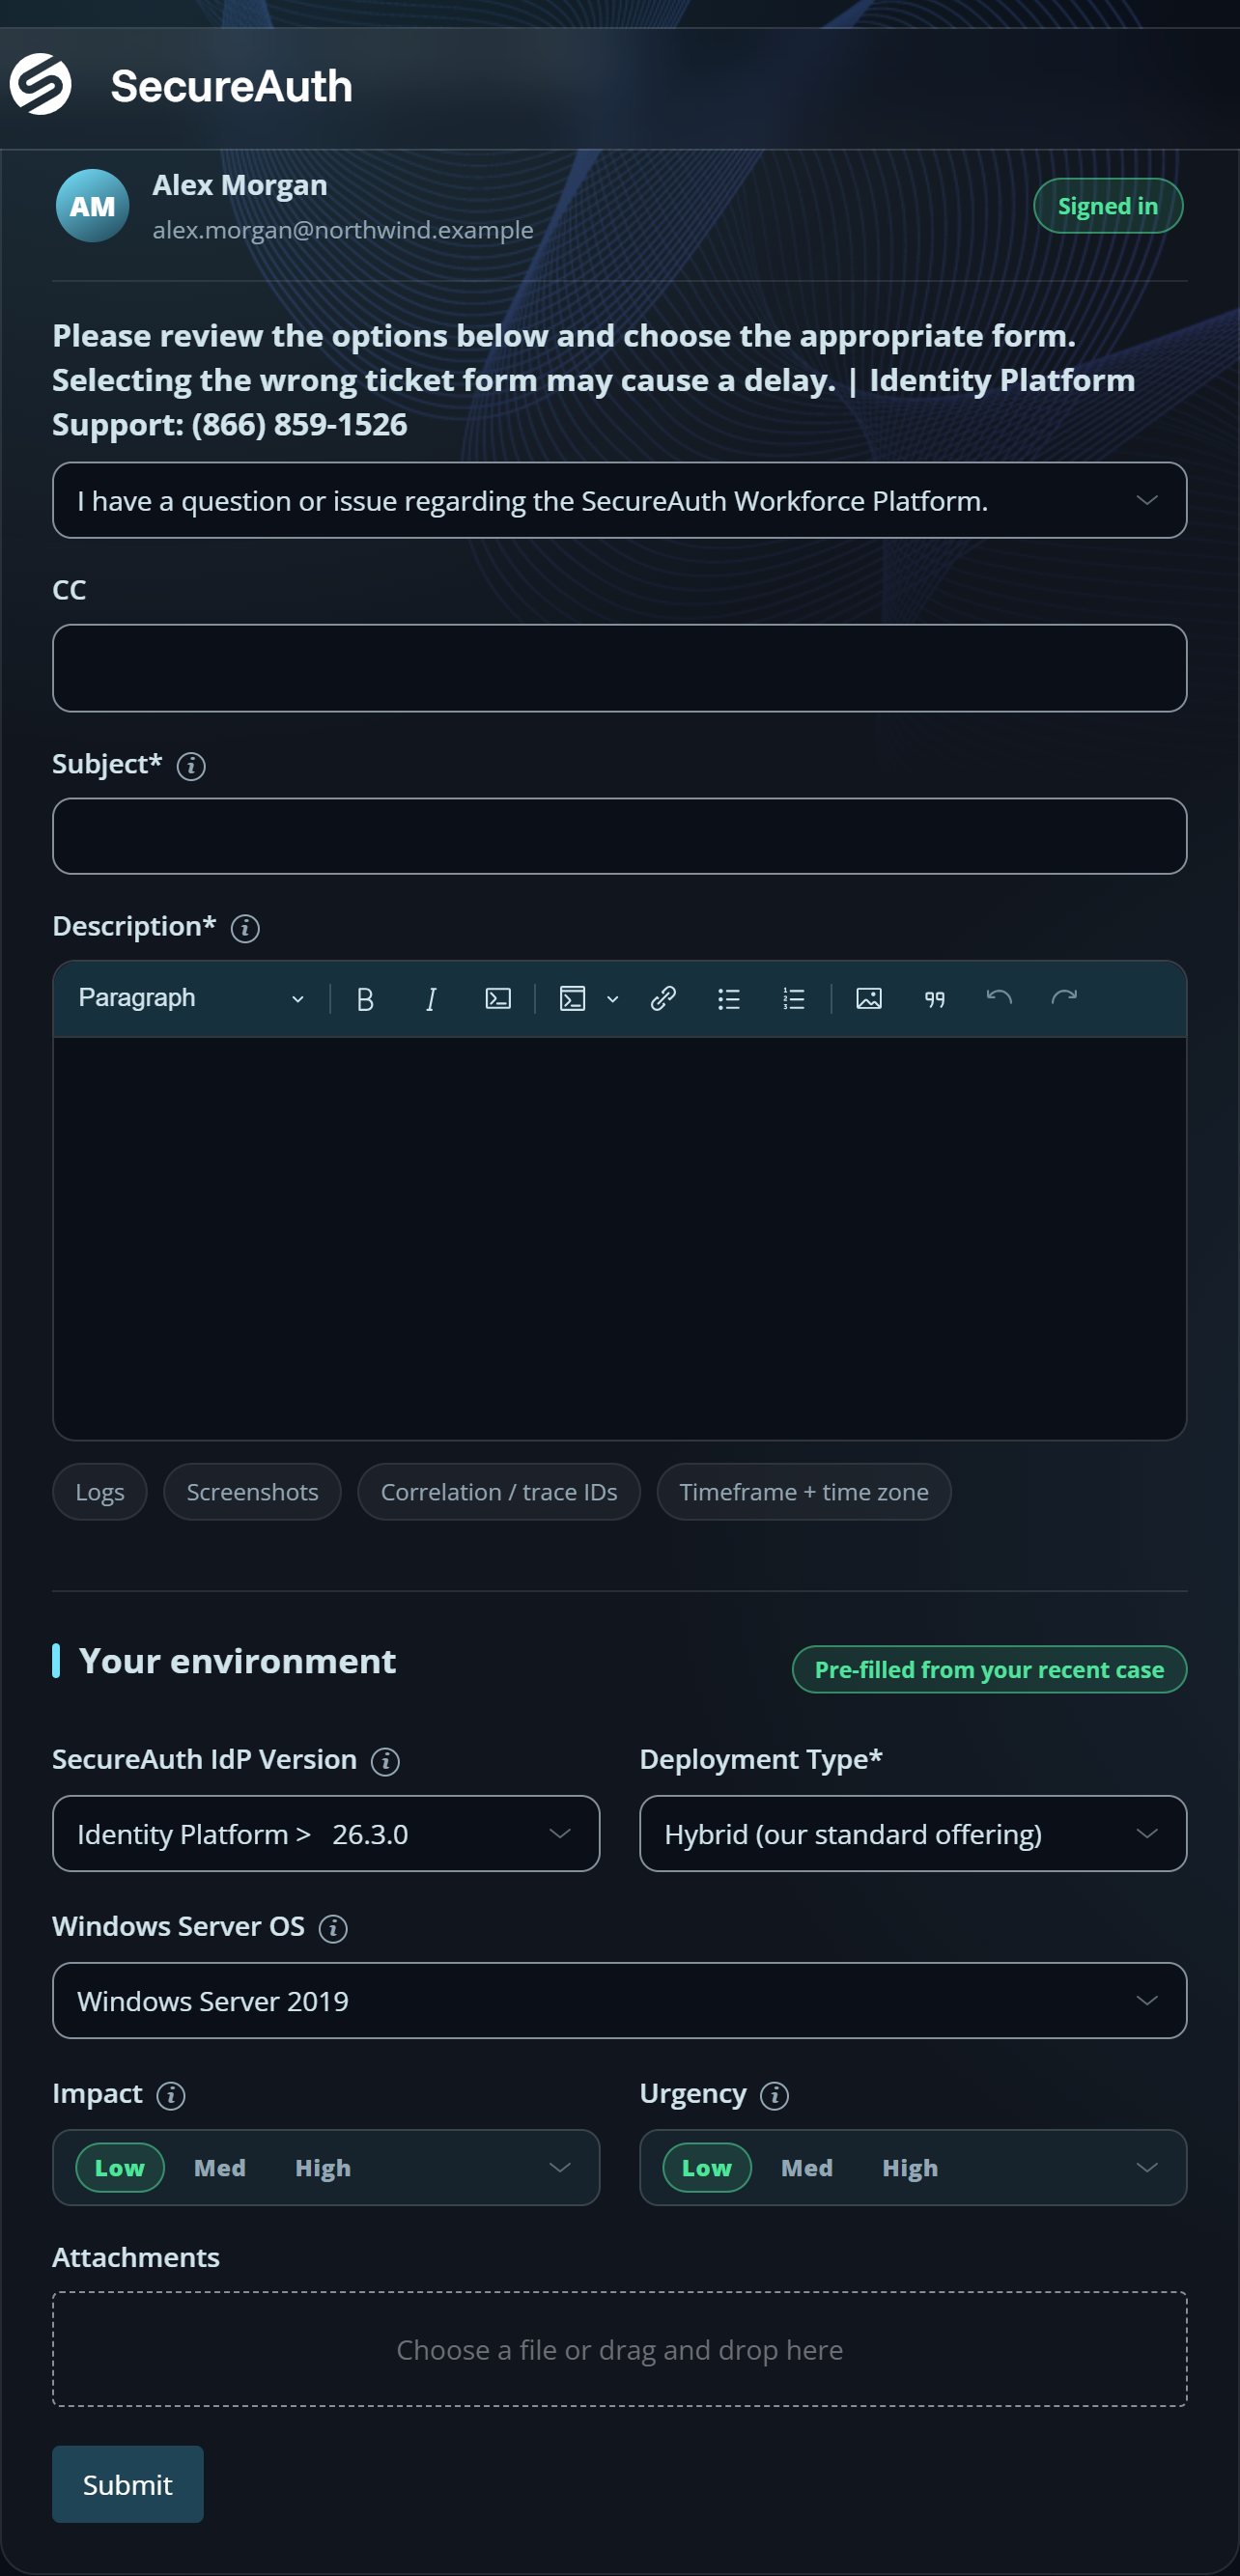Click the Impact info icon
The image size is (1240, 2576).
coord(171,2095)
